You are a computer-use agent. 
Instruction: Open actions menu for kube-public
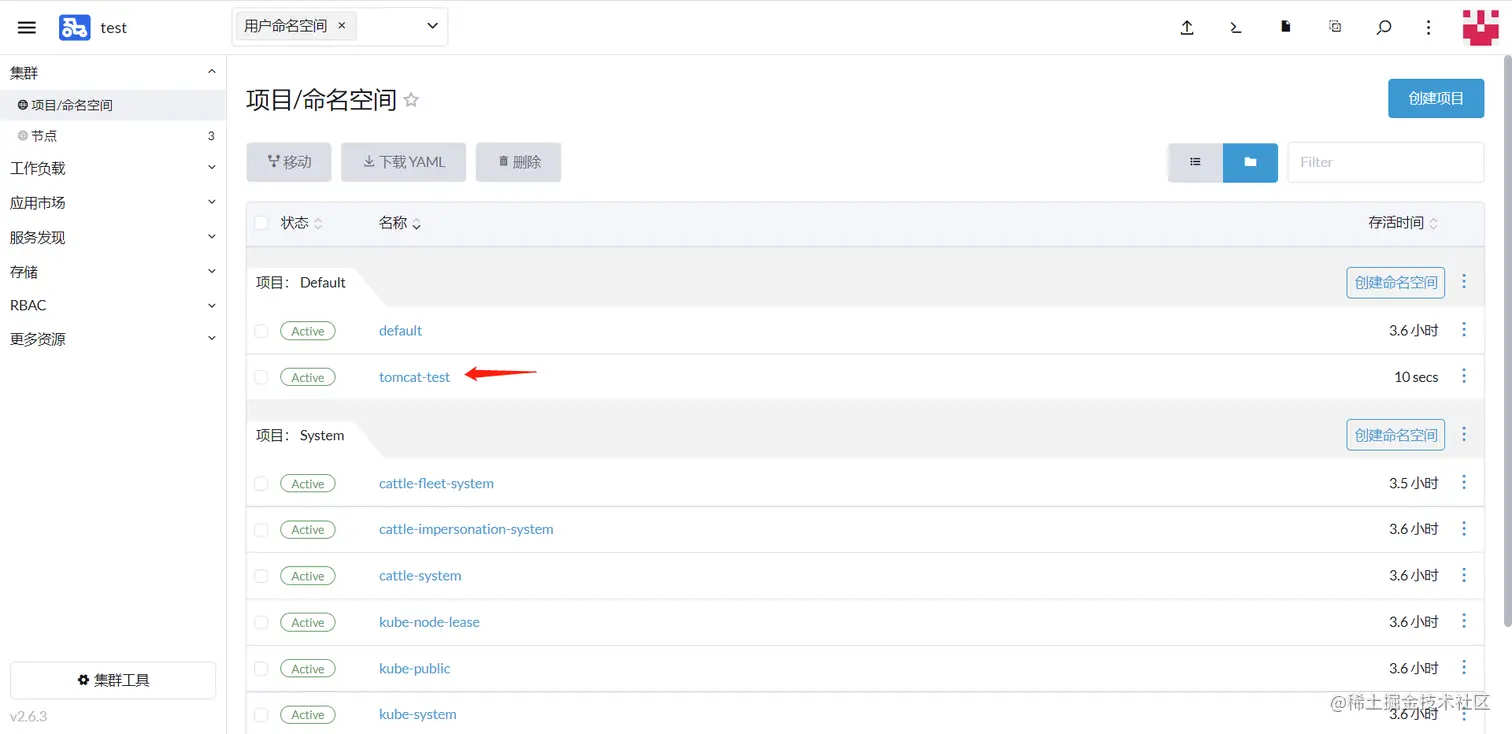1464,668
